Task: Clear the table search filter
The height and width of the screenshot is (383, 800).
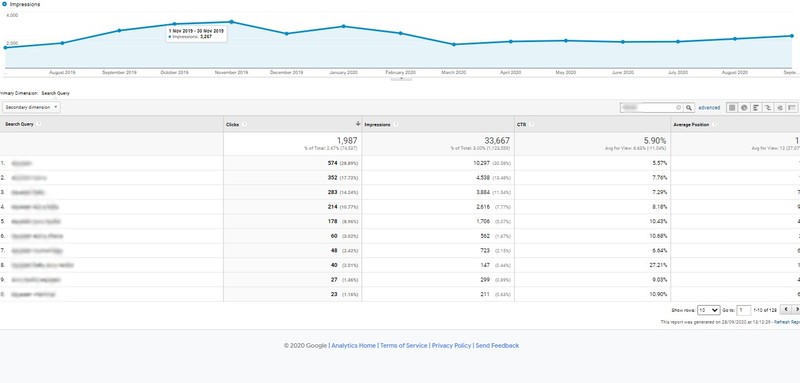Action: (679, 108)
